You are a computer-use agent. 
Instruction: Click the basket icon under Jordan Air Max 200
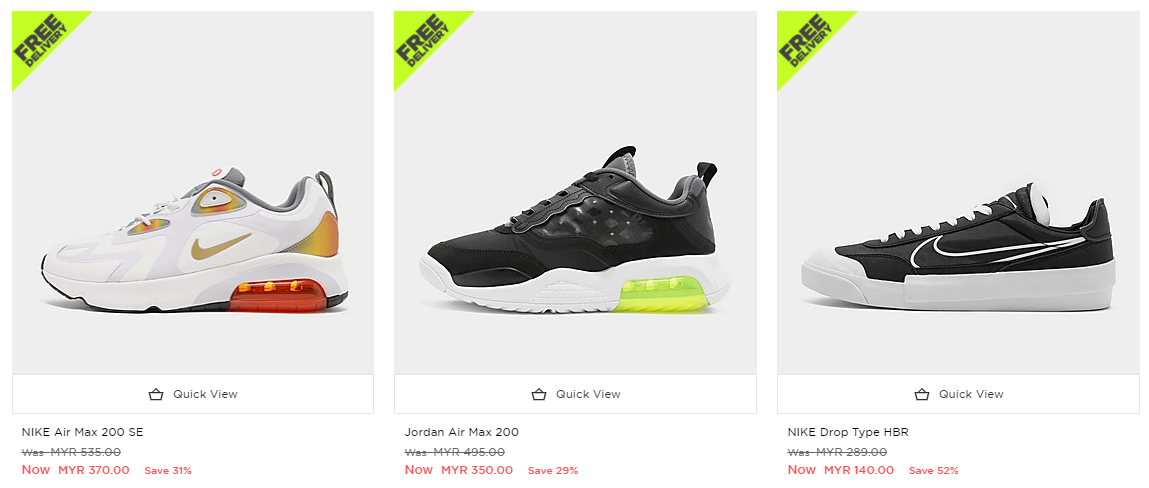539,394
